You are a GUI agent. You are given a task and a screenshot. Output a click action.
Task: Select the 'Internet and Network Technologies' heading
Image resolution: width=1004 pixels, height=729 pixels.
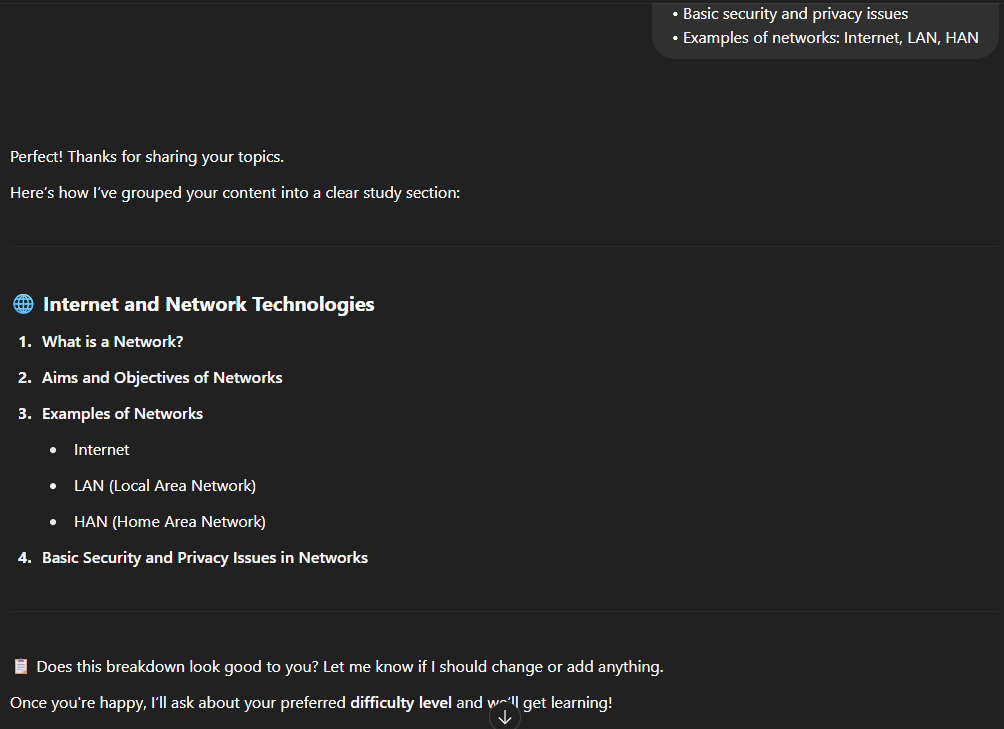208,305
